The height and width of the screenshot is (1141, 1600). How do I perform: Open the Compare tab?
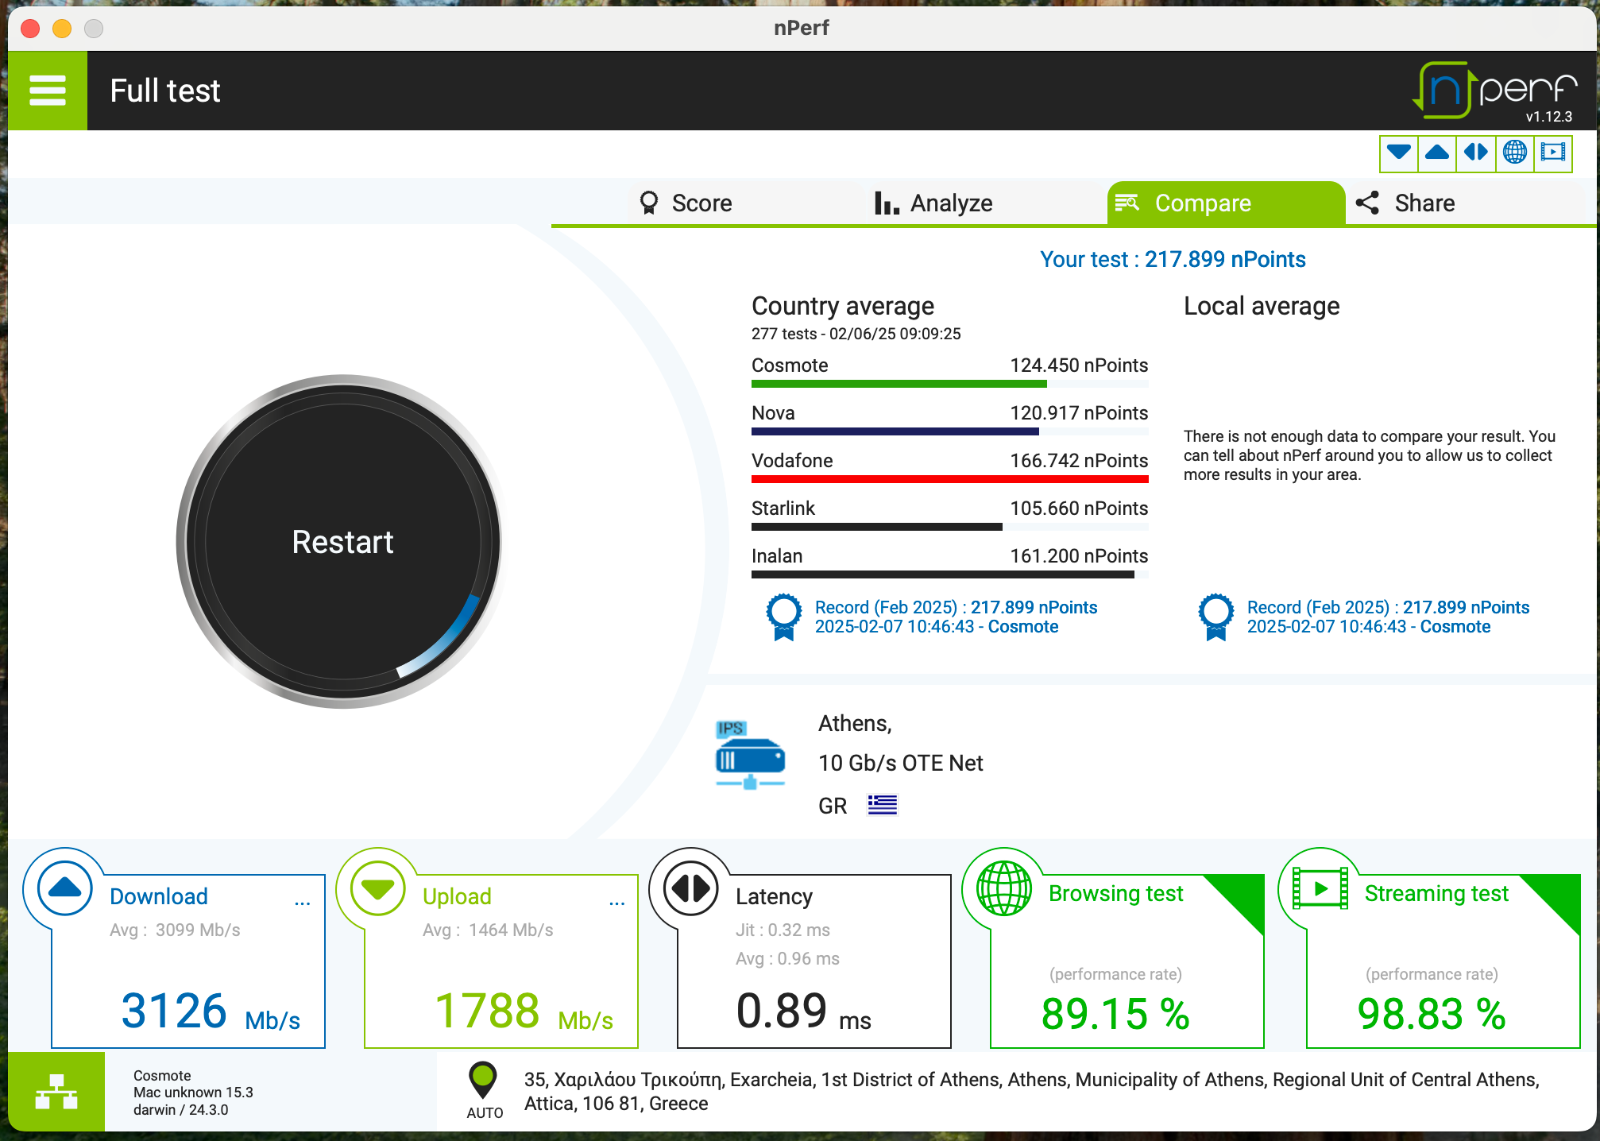(x=1226, y=203)
